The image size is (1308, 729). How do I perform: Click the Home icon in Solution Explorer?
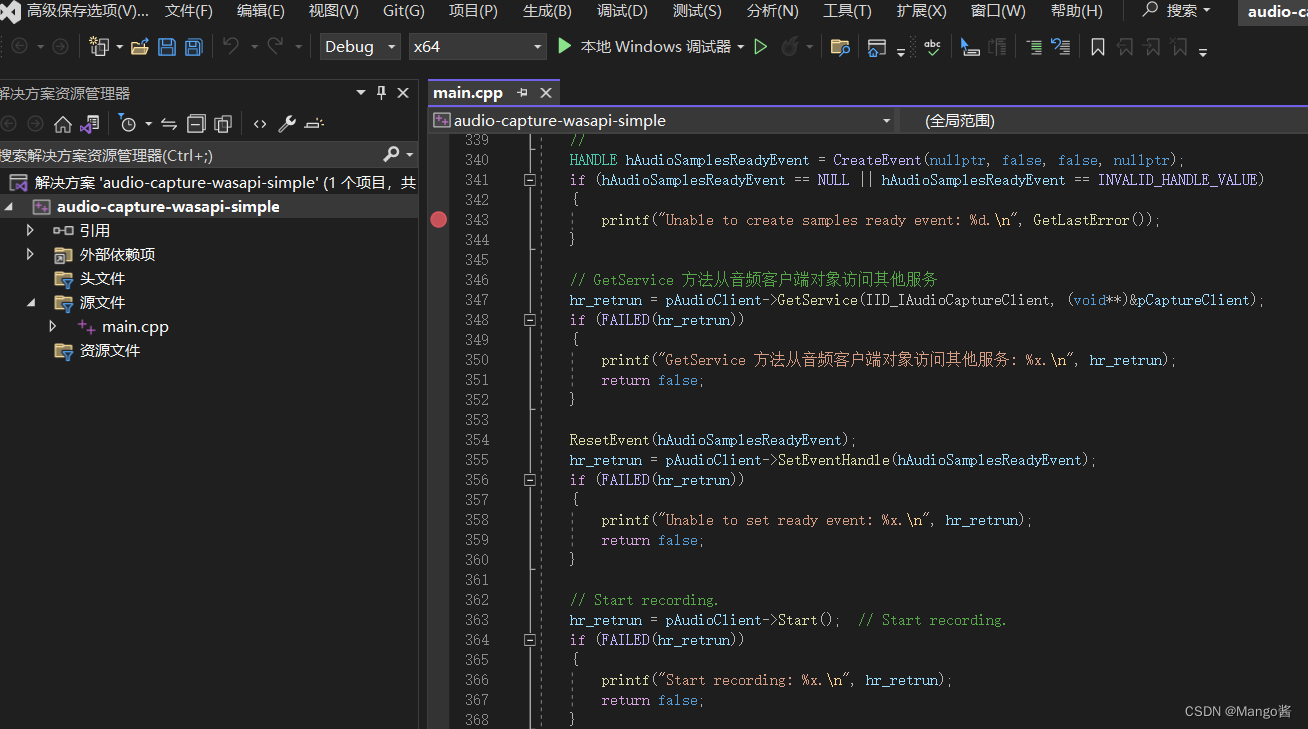pyautogui.click(x=62, y=124)
